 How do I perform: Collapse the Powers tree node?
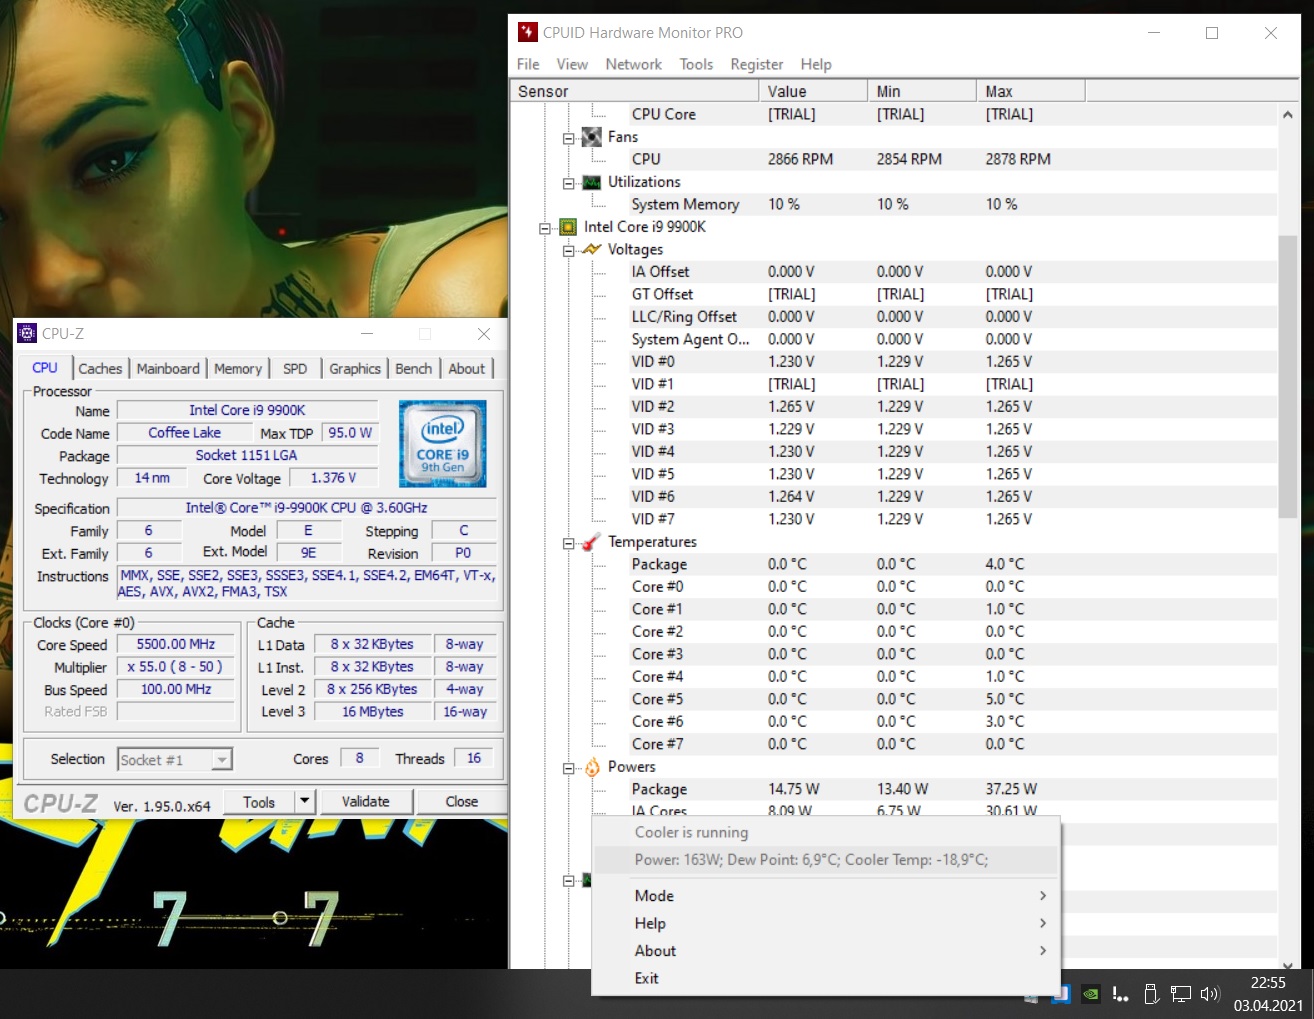click(568, 768)
